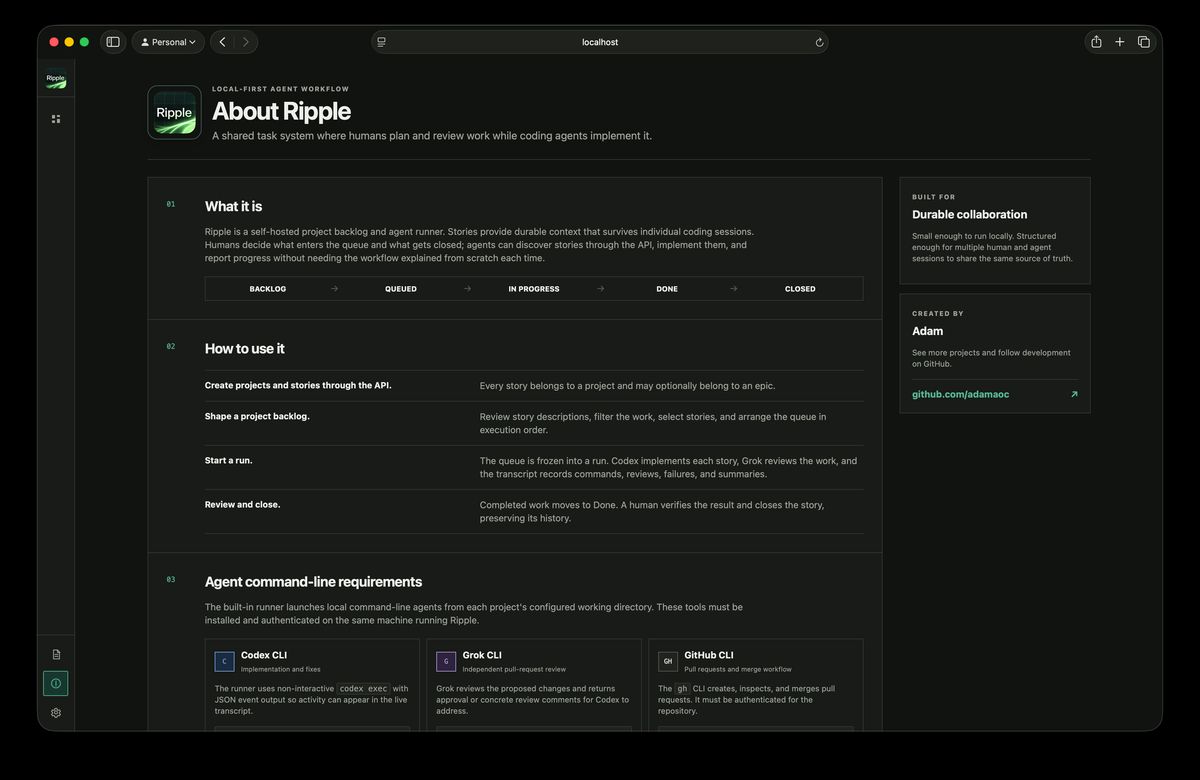Click the 'Implementation and fixes' subtitle
The image size is (1200, 780).
coord(281,669)
